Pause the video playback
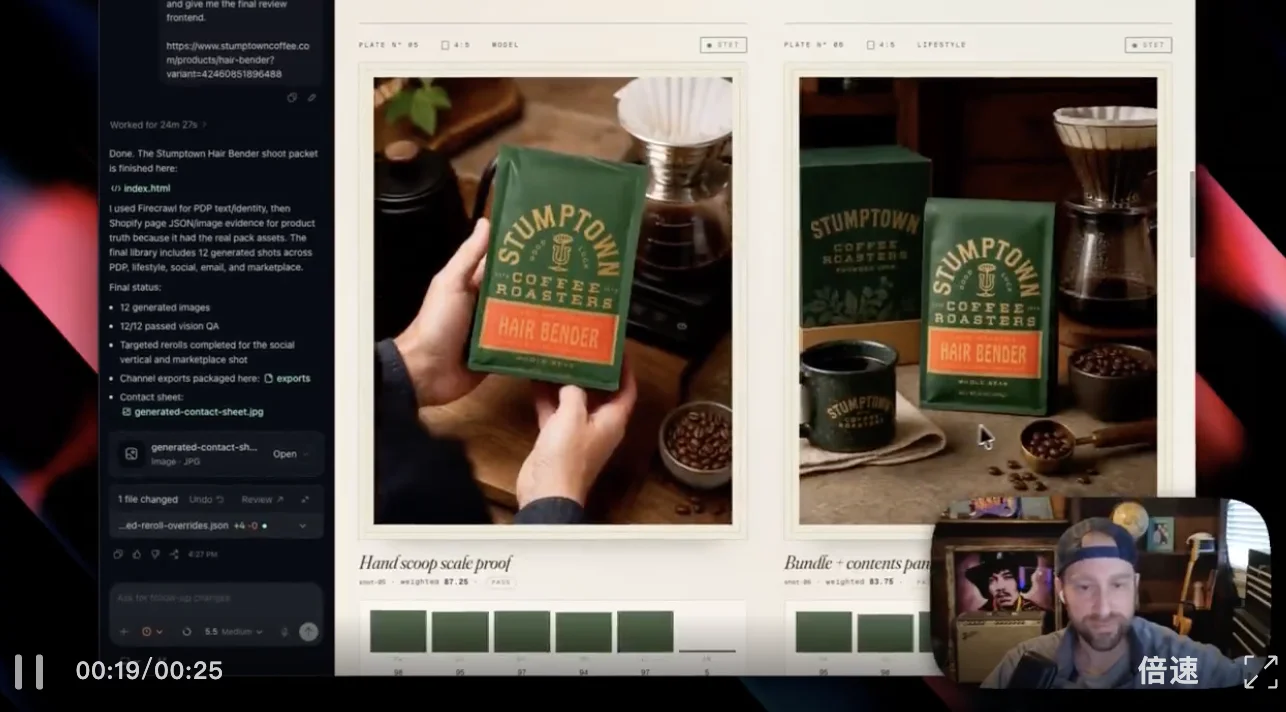 [x=29, y=671]
